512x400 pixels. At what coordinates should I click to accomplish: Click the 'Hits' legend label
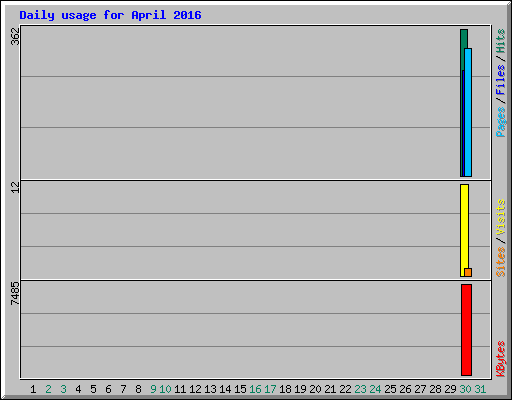500,41
